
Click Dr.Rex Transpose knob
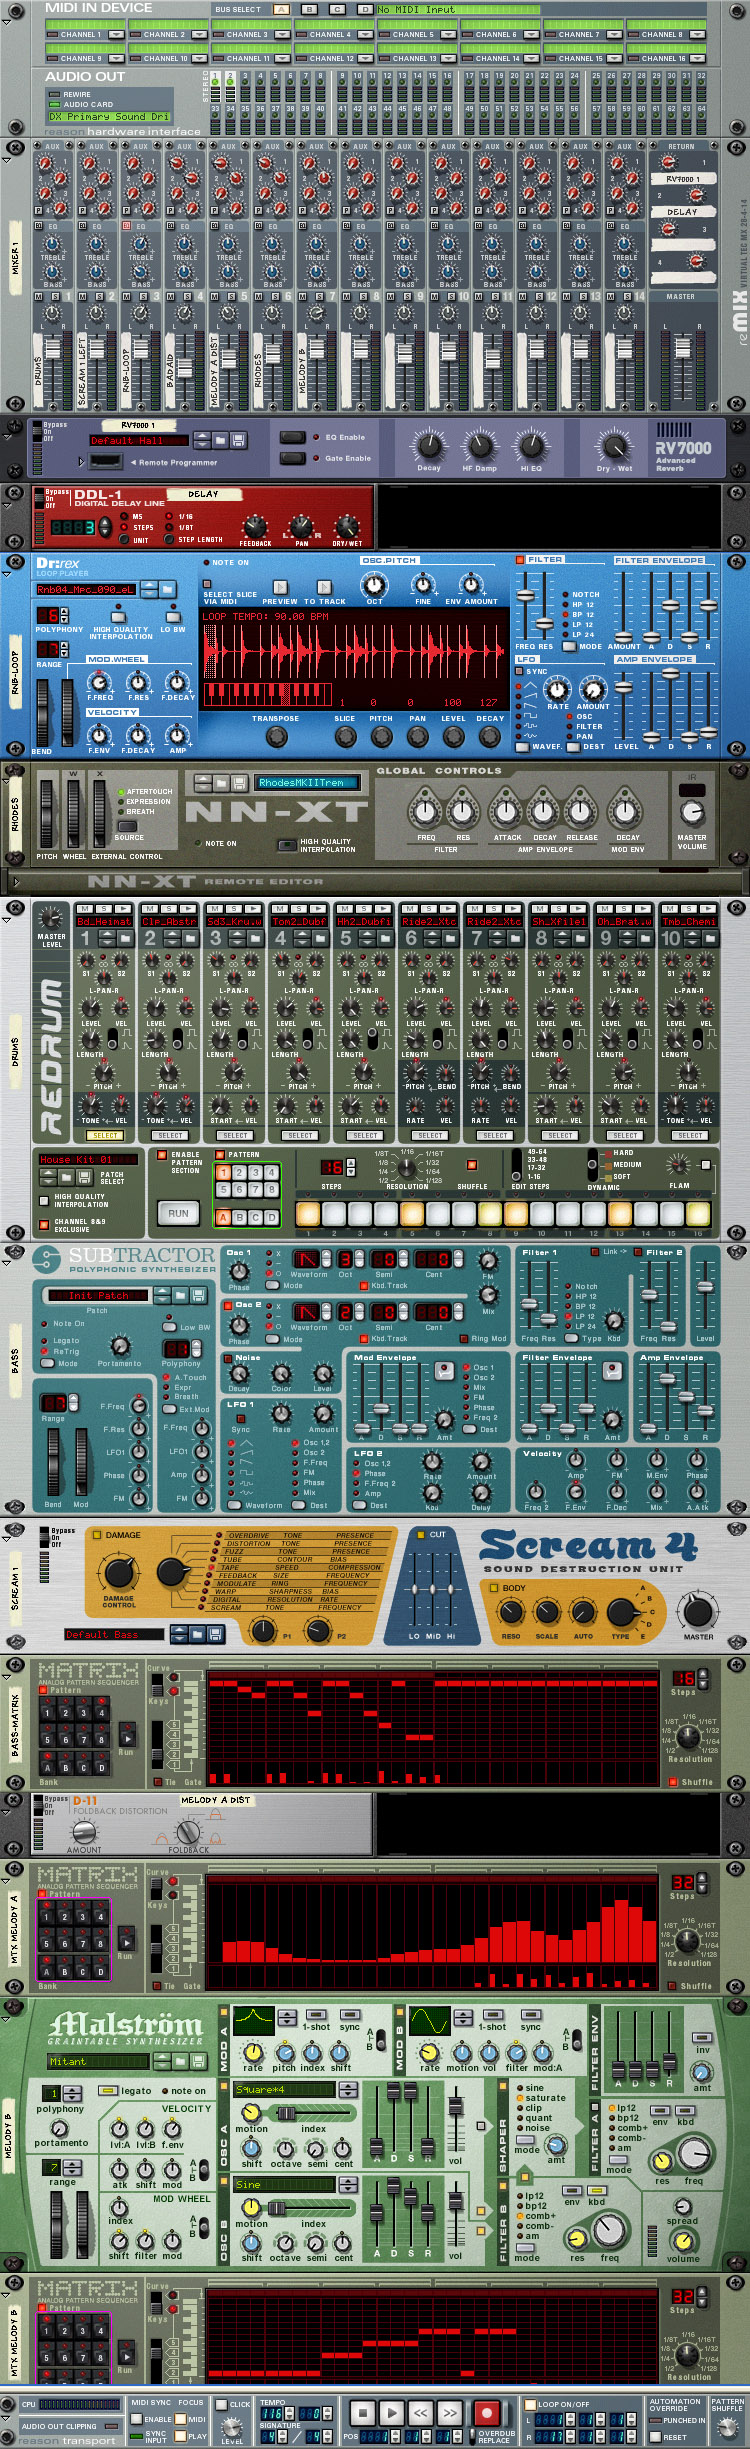click(x=276, y=736)
